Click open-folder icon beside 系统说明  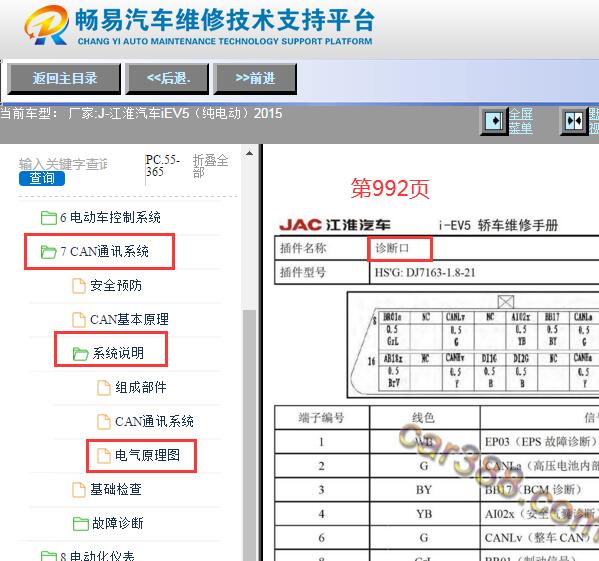coord(80,354)
